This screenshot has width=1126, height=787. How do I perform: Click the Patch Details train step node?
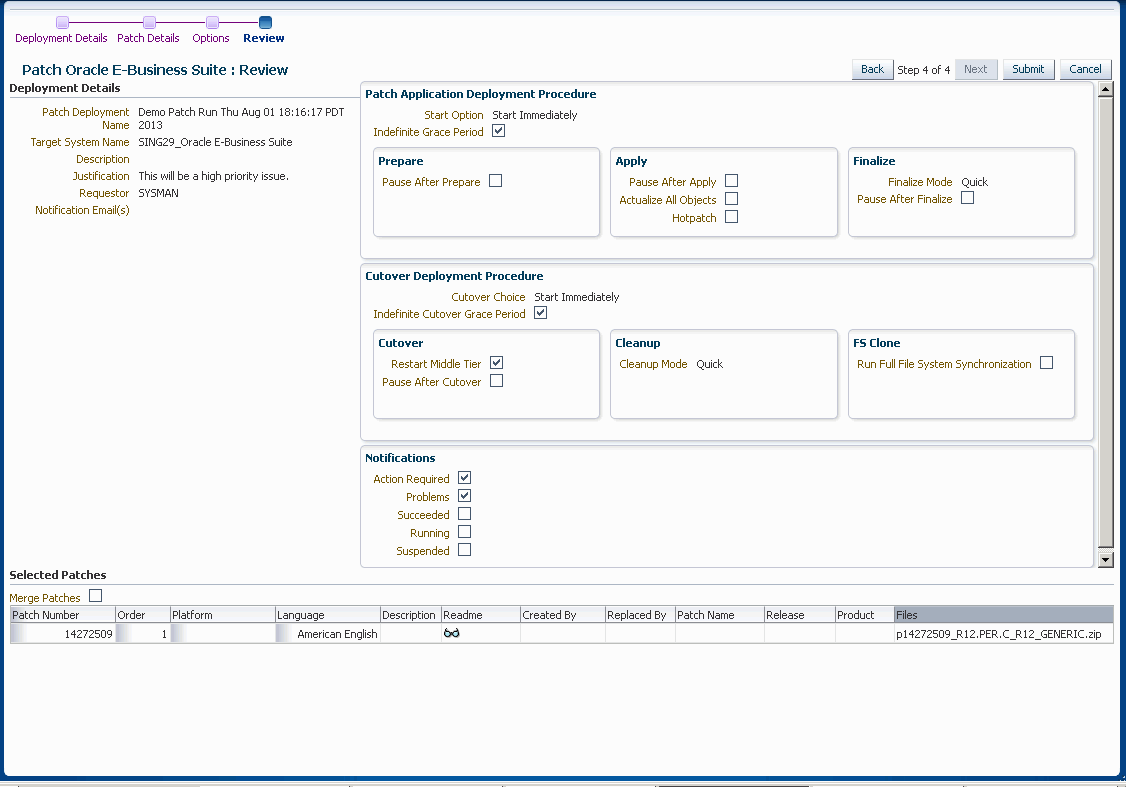pos(149,23)
